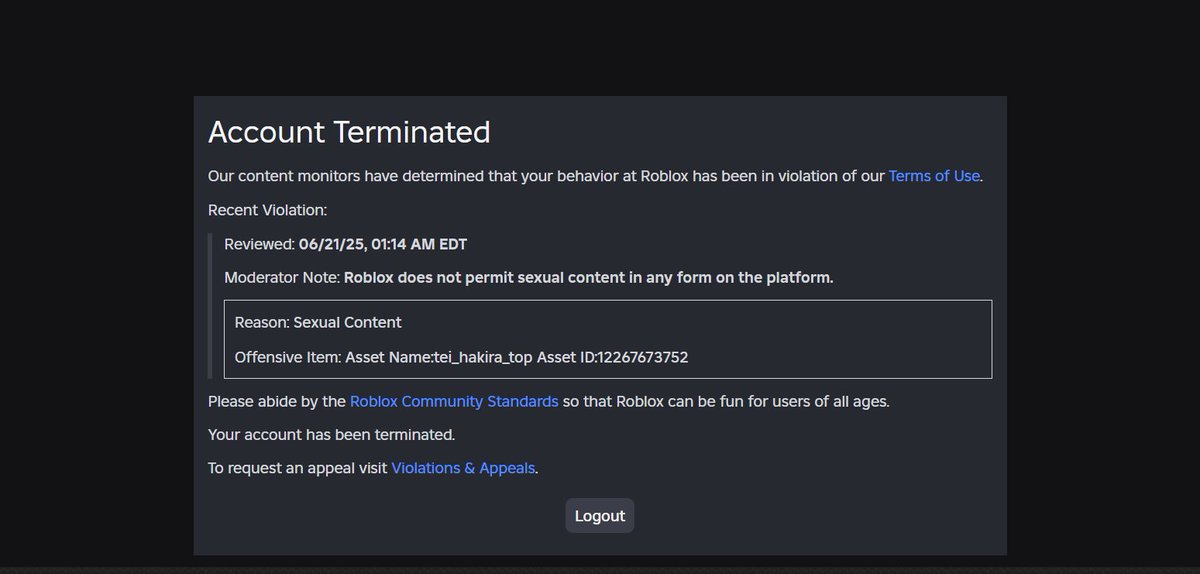The height and width of the screenshot is (574, 1200).
Task: Open the Roblox Community Standards link
Action: pyautogui.click(x=454, y=402)
